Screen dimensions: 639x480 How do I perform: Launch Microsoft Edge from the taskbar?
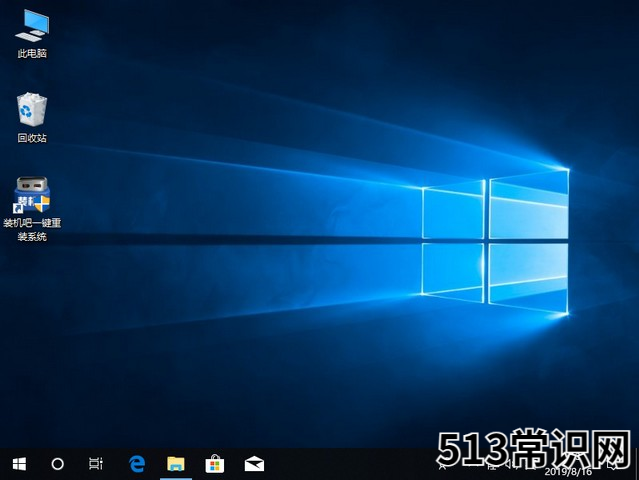(x=137, y=464)
